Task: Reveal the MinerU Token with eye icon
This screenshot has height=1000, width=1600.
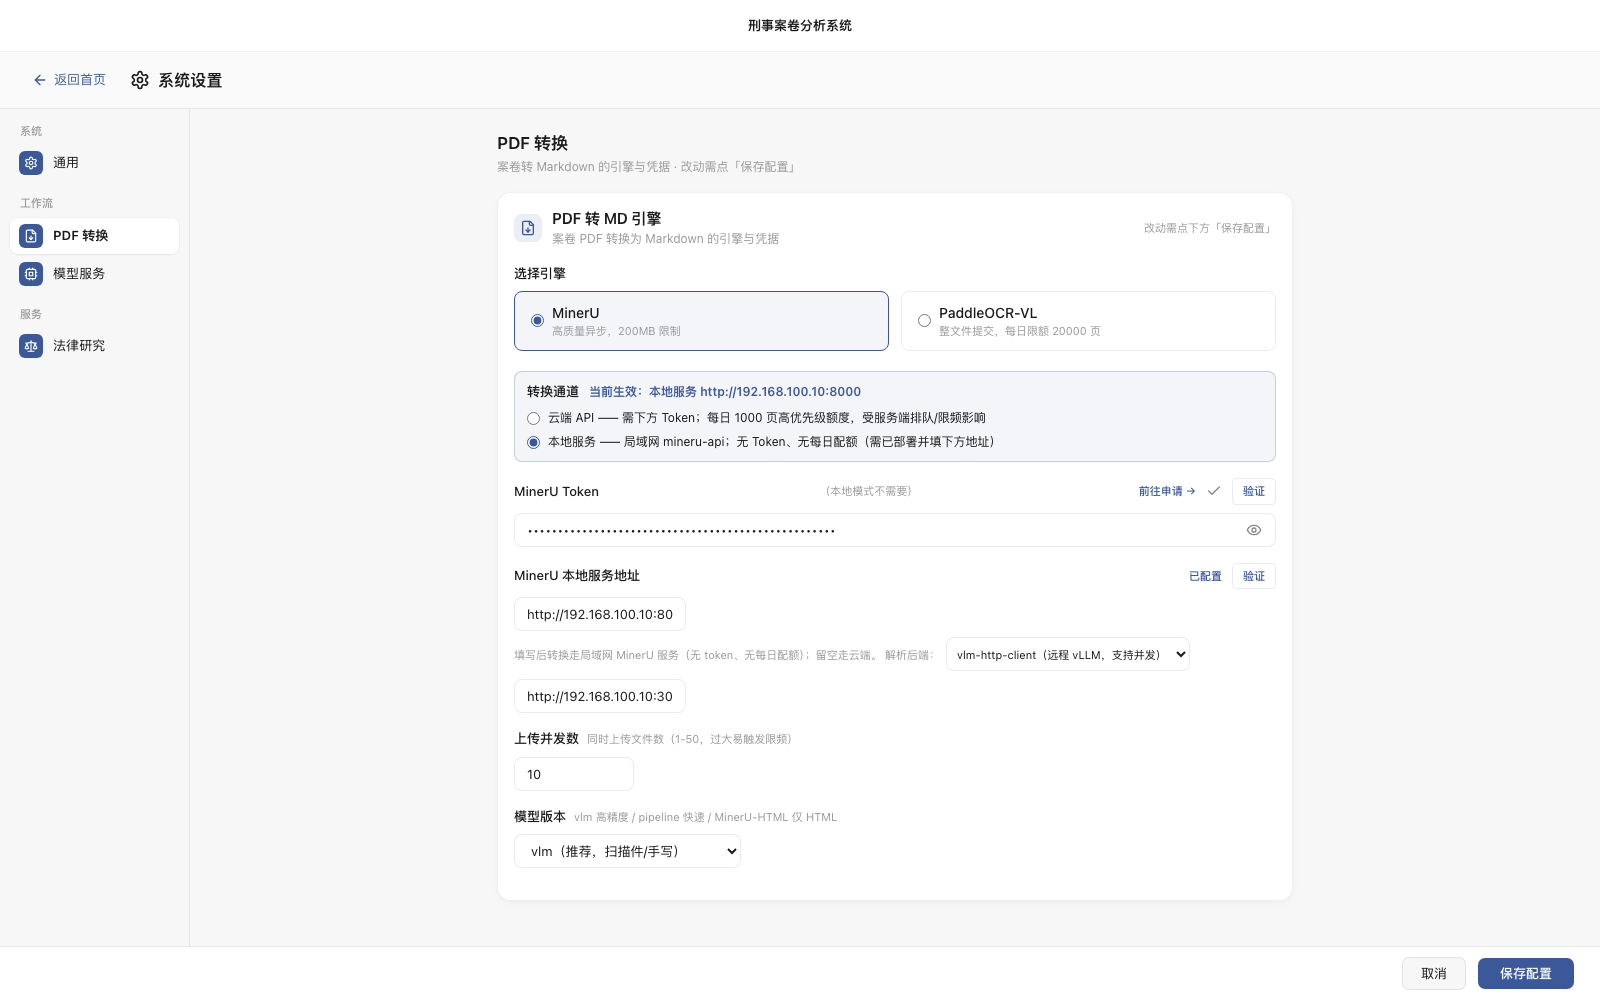Action: coord(1254,530)
